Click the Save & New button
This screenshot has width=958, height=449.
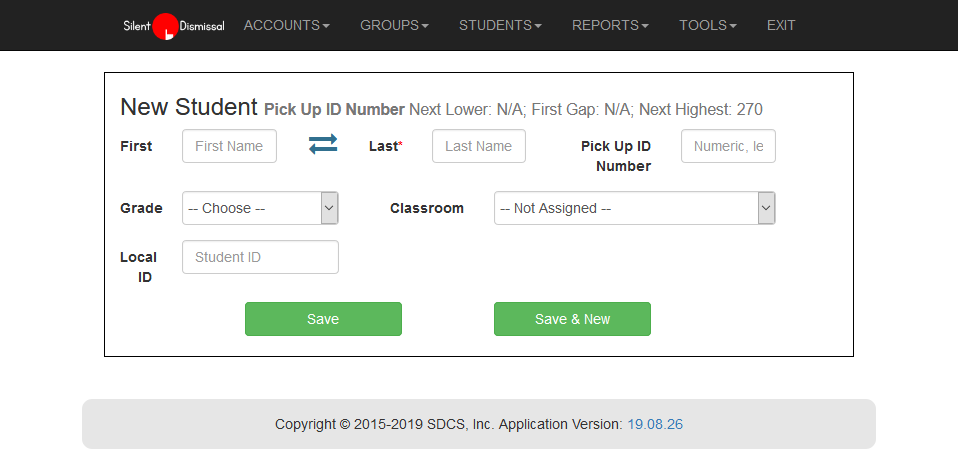[572, 319]
